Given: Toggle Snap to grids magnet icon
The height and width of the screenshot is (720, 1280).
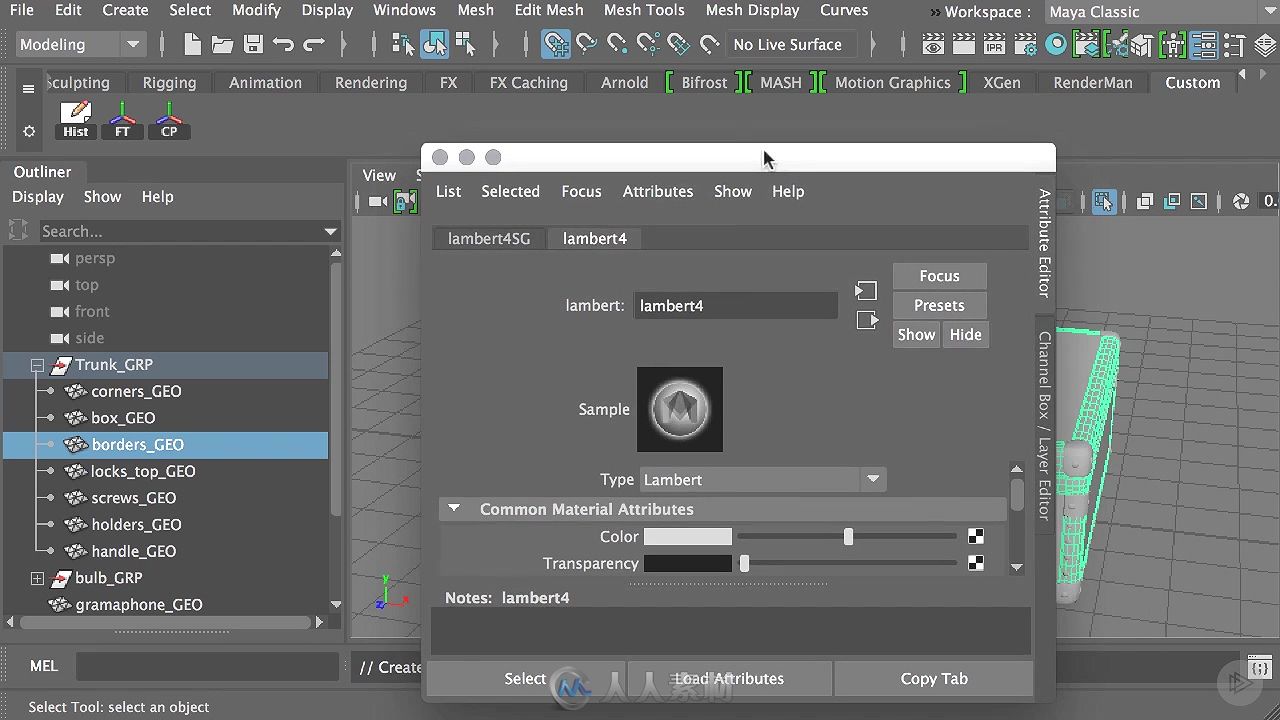Looking at the screenshot, I should point(556,44).
